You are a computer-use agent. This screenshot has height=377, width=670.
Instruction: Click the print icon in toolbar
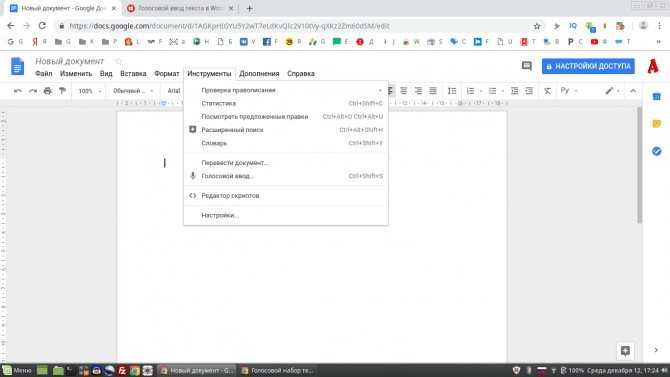[47, 91]
